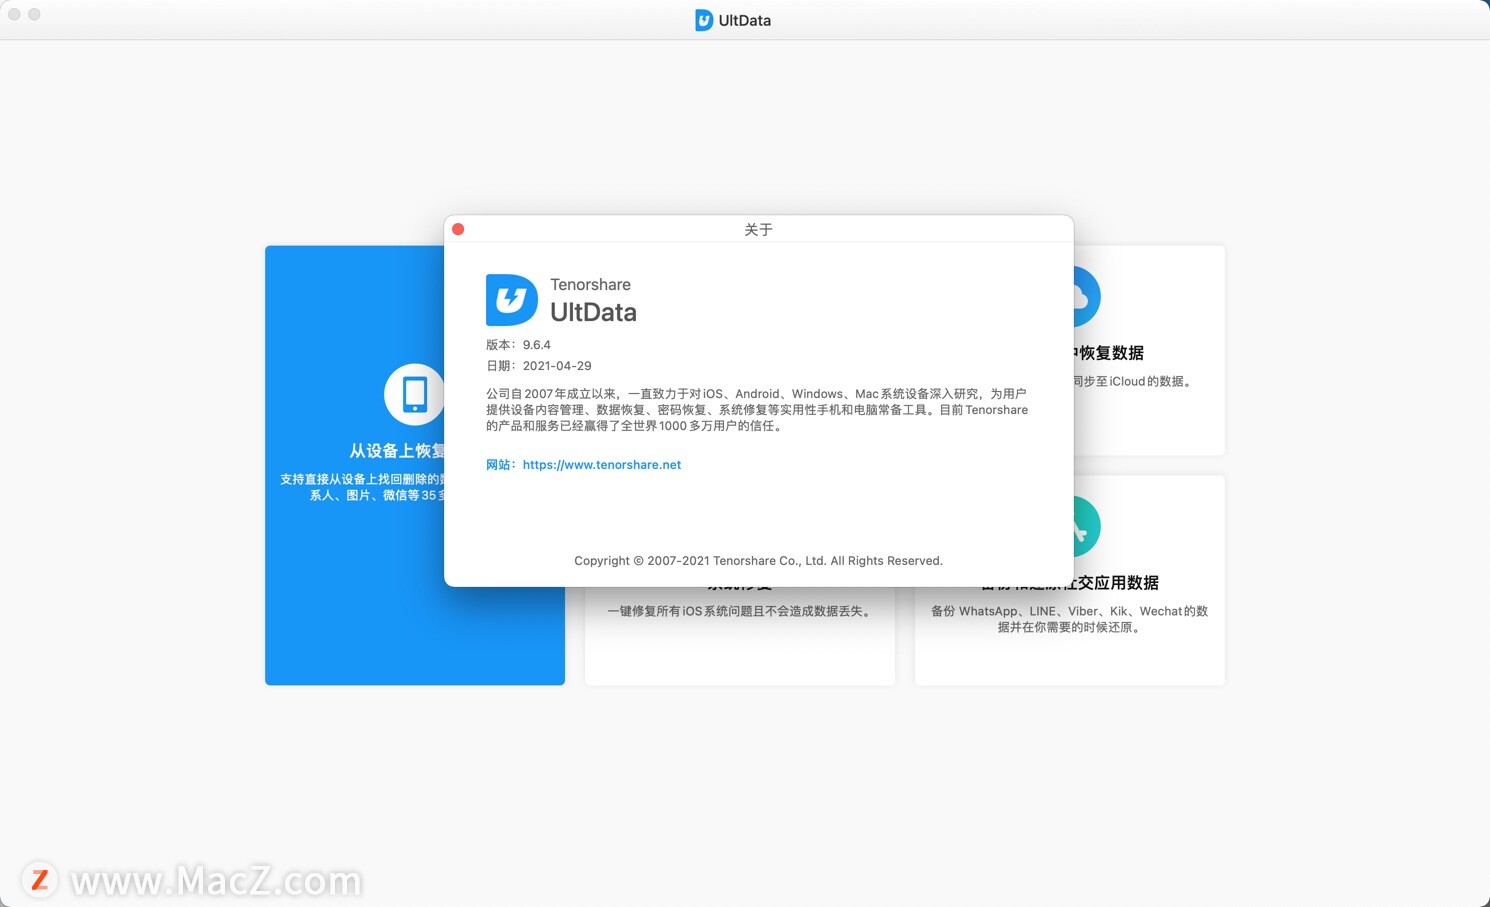
Task: Click the phone icon on the blue device recovery card
Action: point(414,394)
